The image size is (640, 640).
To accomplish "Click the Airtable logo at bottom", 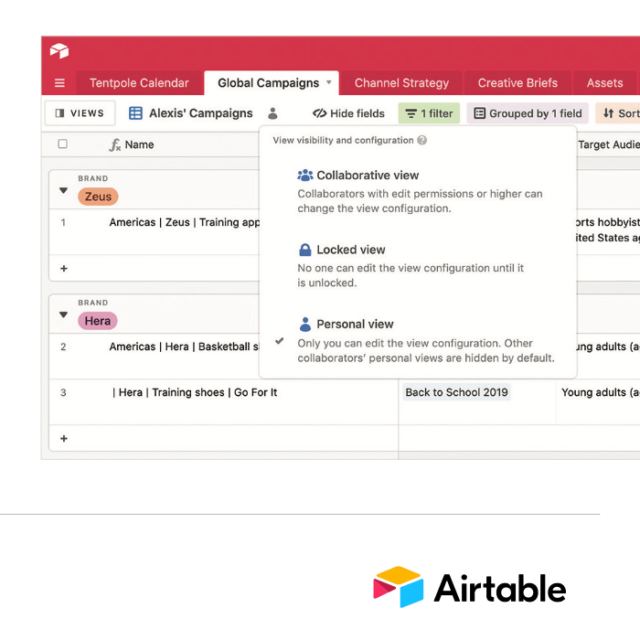I will tap(469, 587).
